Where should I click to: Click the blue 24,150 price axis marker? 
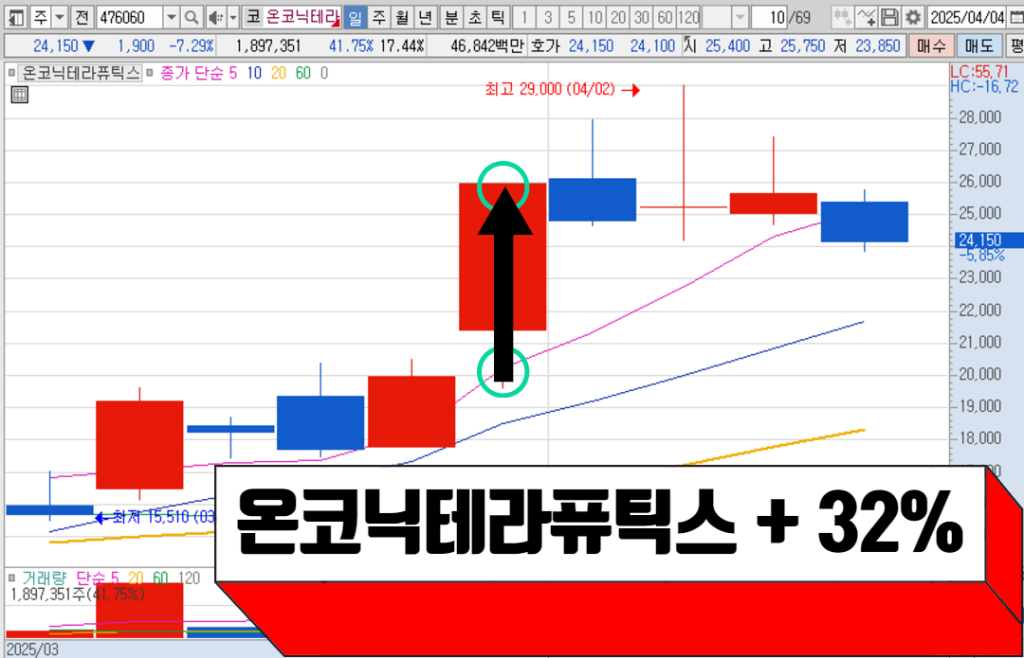click(x=988, y=241)
